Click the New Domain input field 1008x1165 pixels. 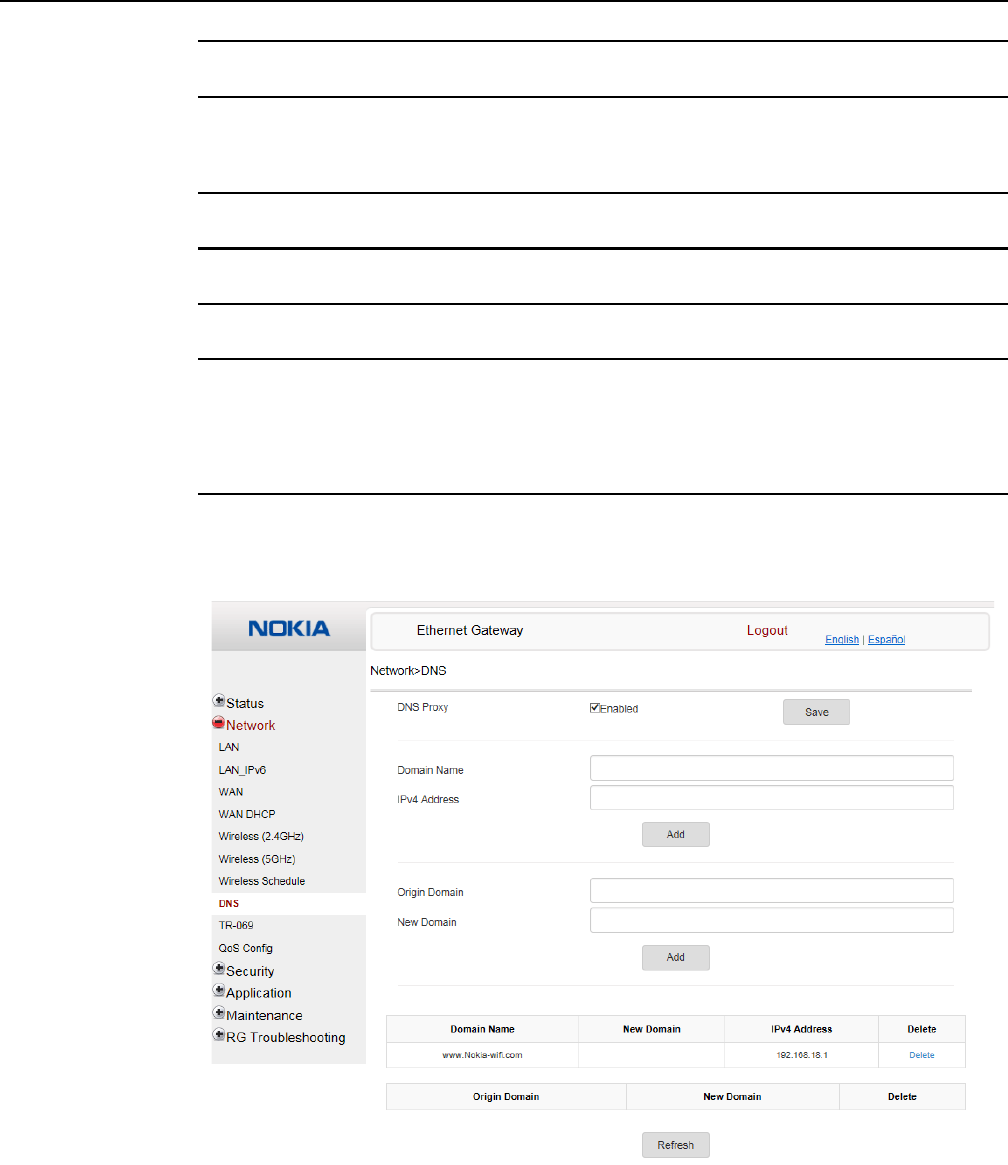pyautogui.click(x=772, y=921)
